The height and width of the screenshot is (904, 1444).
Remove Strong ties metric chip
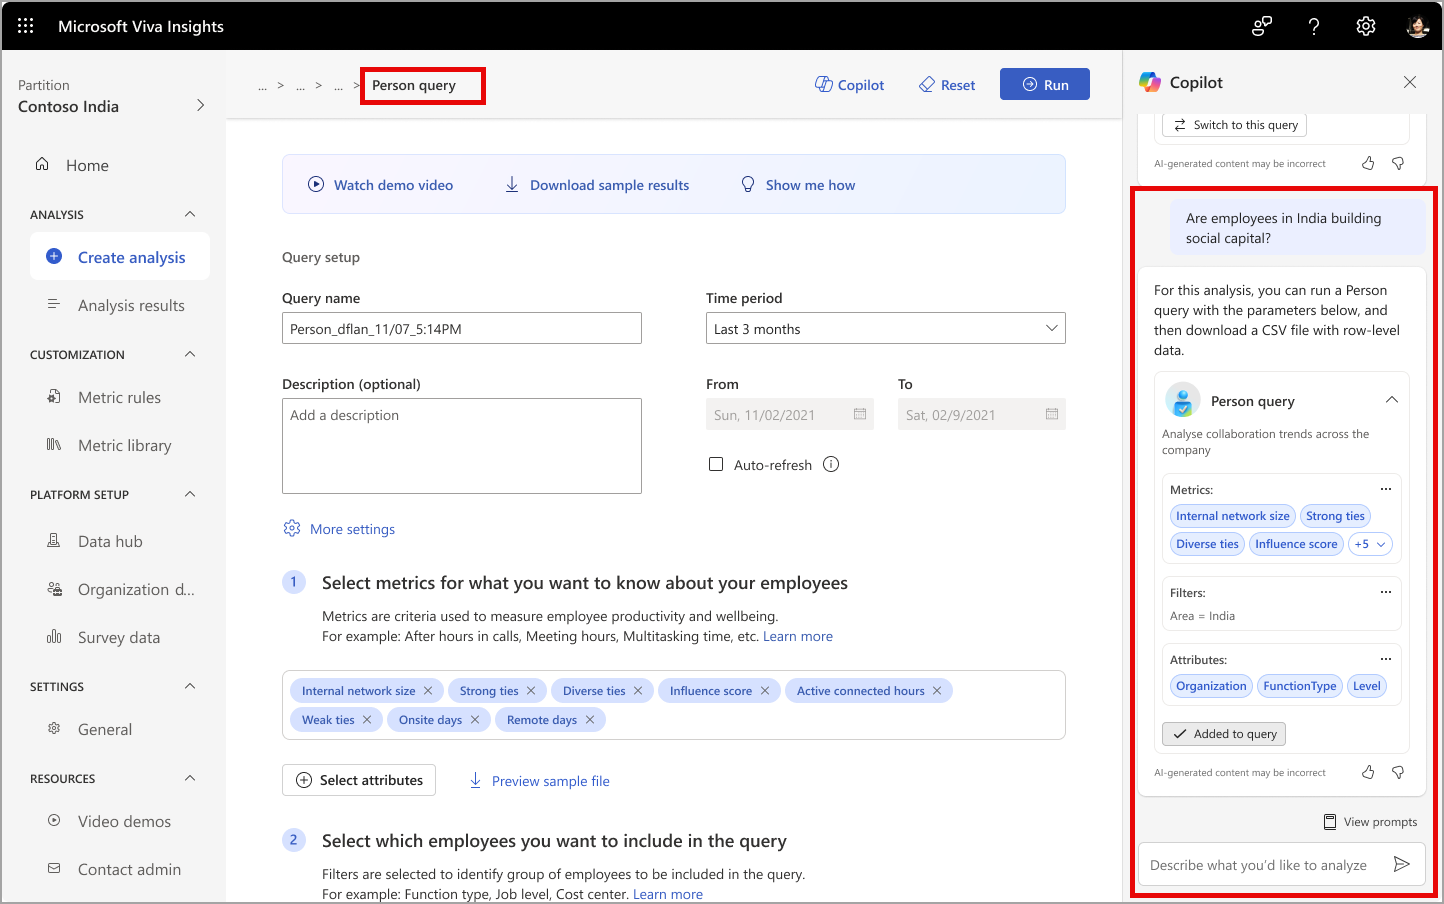pos(531,691)
